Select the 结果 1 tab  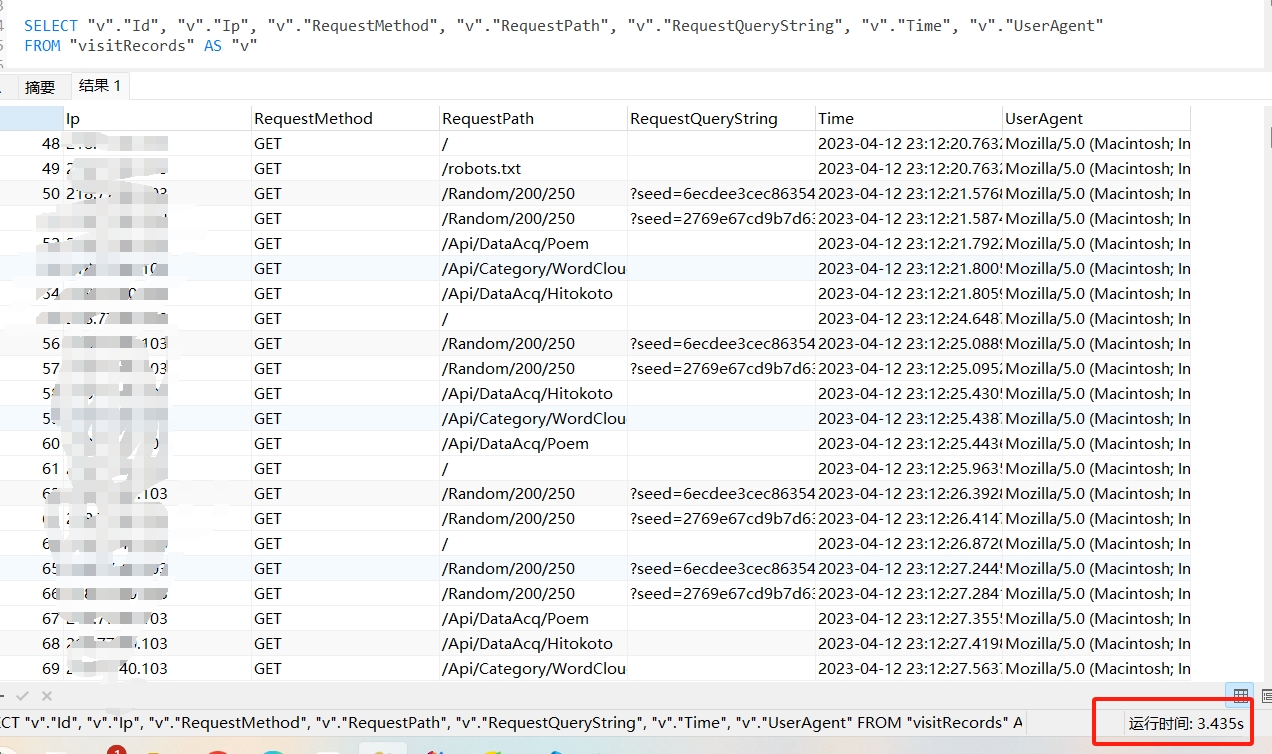pyautogui.click(x=99, y=86)
